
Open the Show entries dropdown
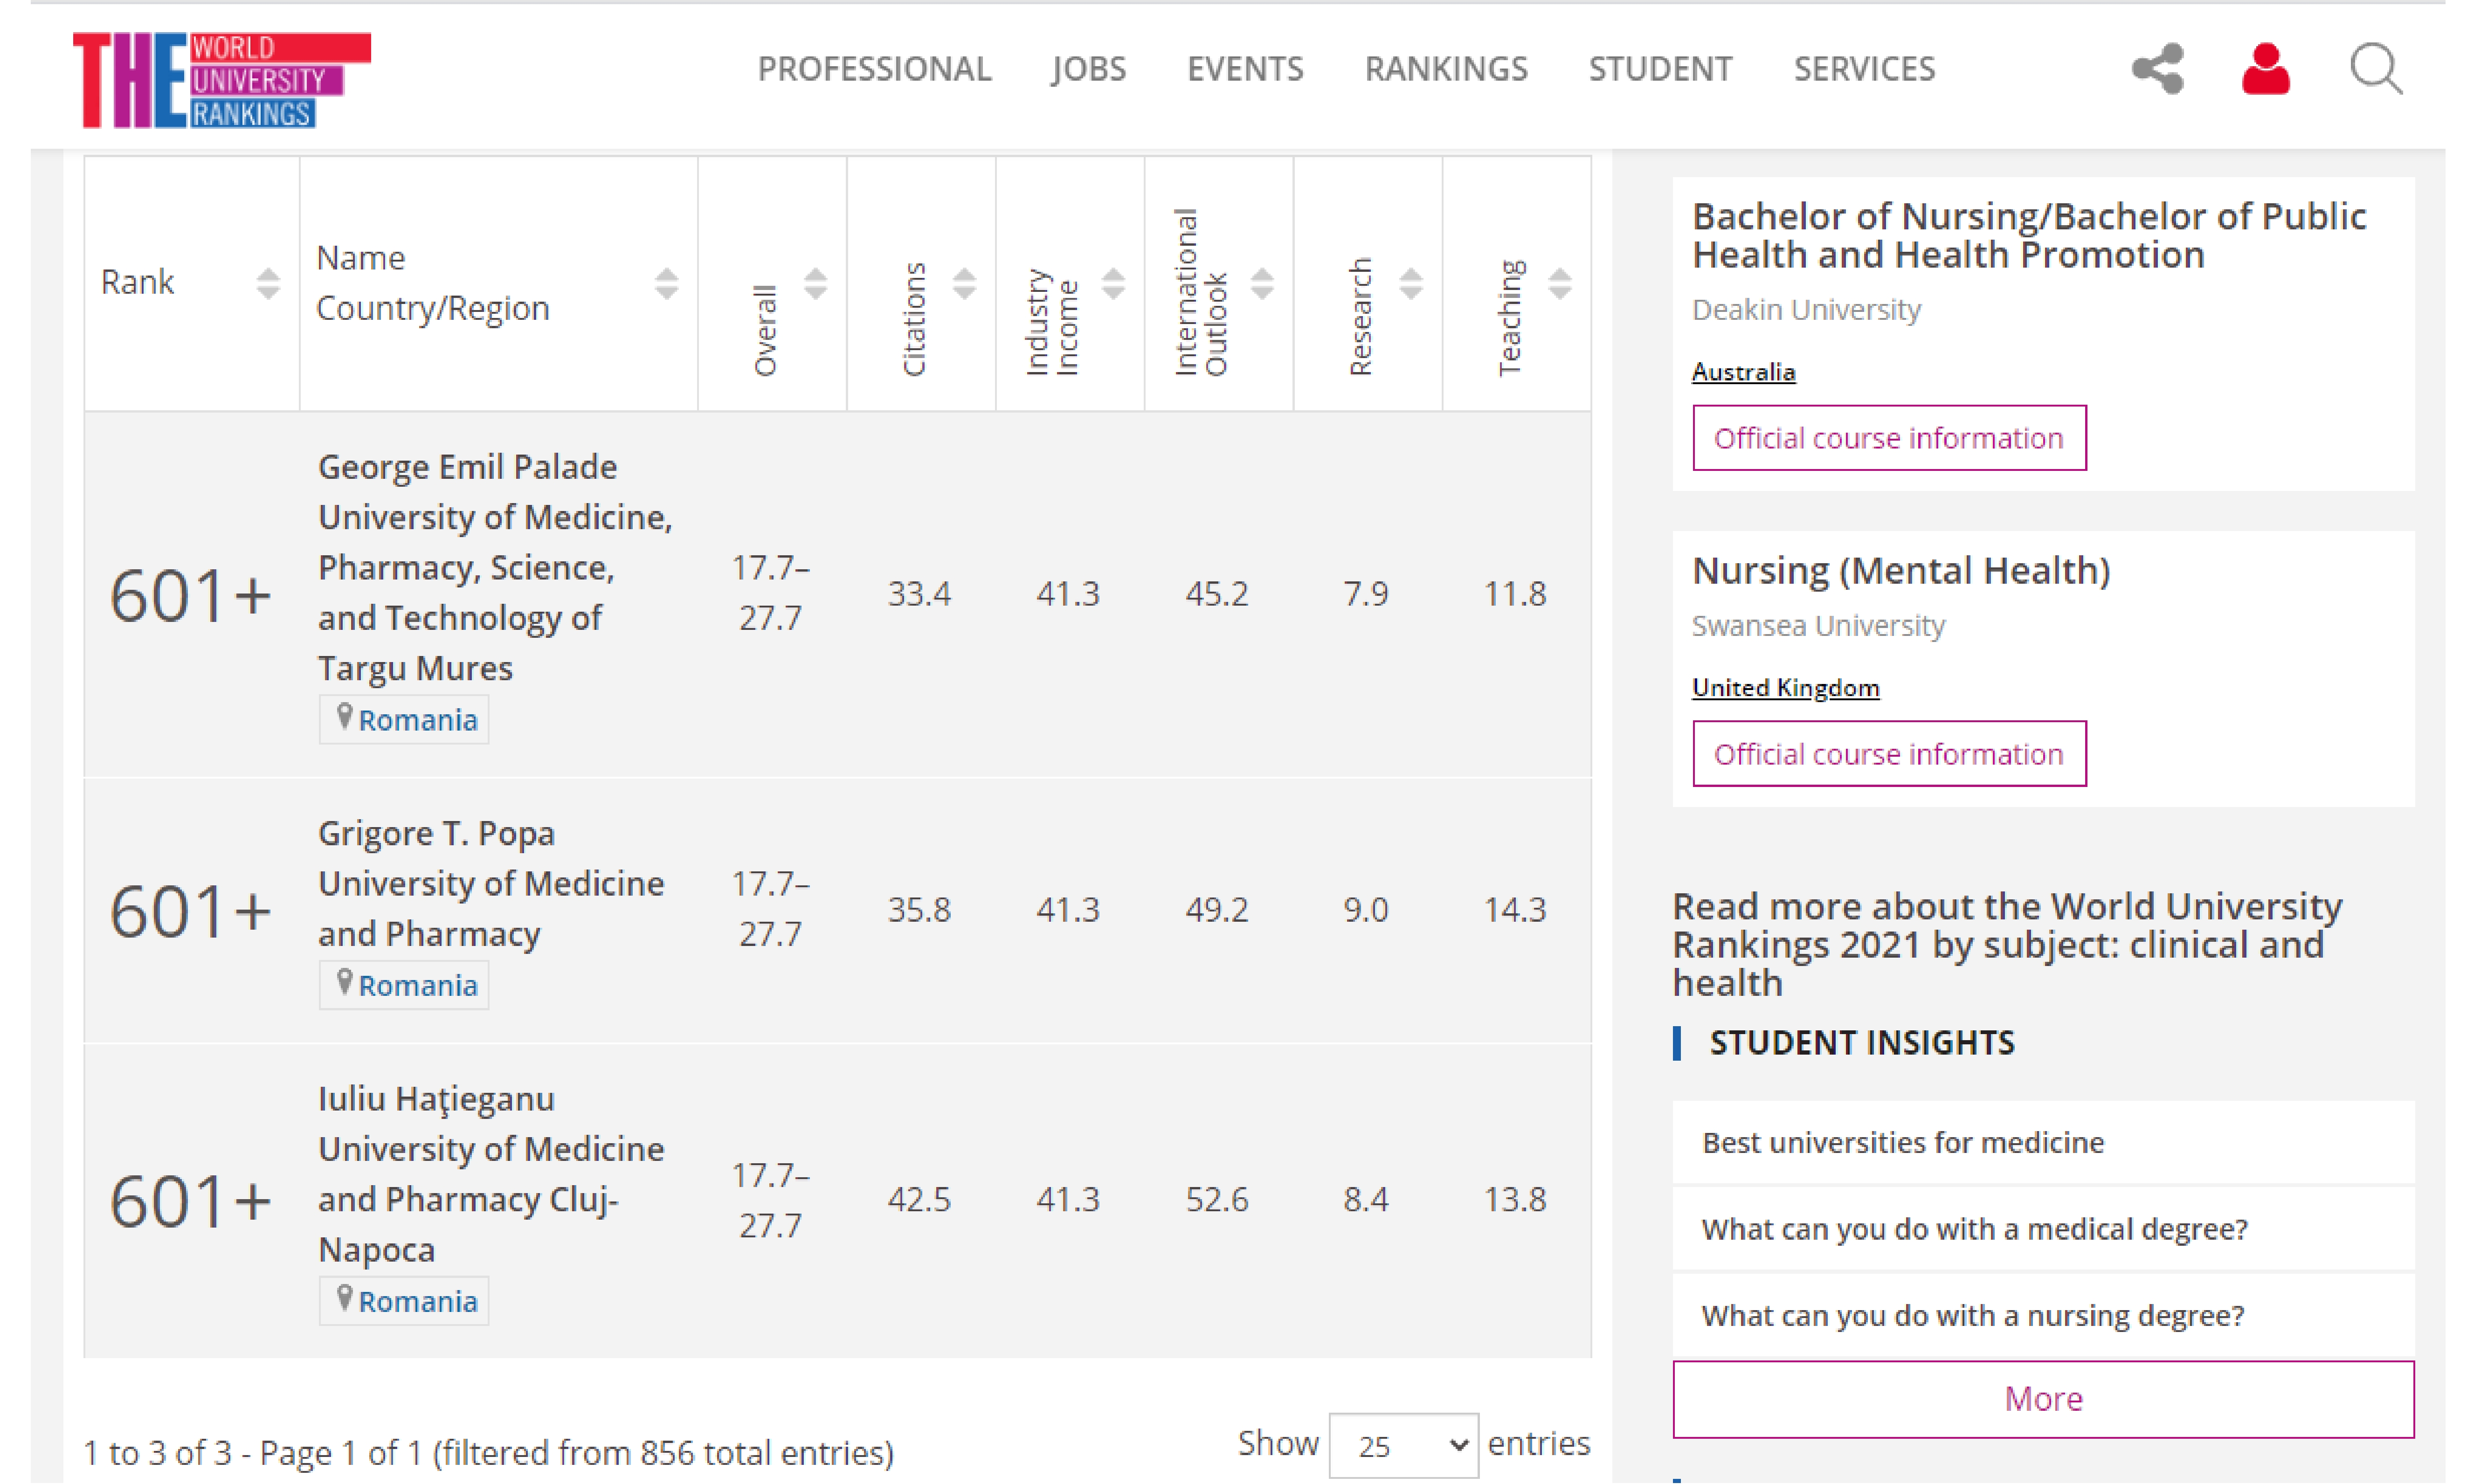(x=1403, y=1445)
